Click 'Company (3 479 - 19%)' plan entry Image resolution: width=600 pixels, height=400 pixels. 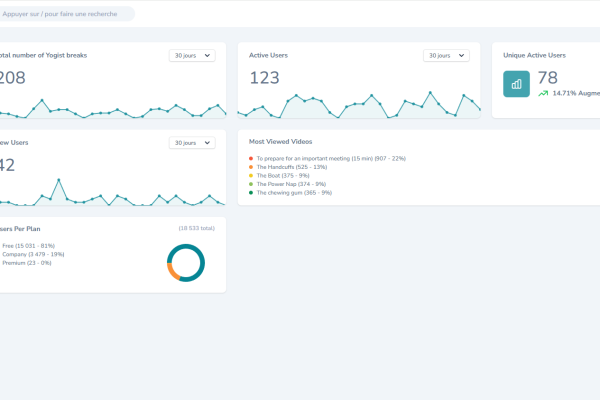click(33, 254)
